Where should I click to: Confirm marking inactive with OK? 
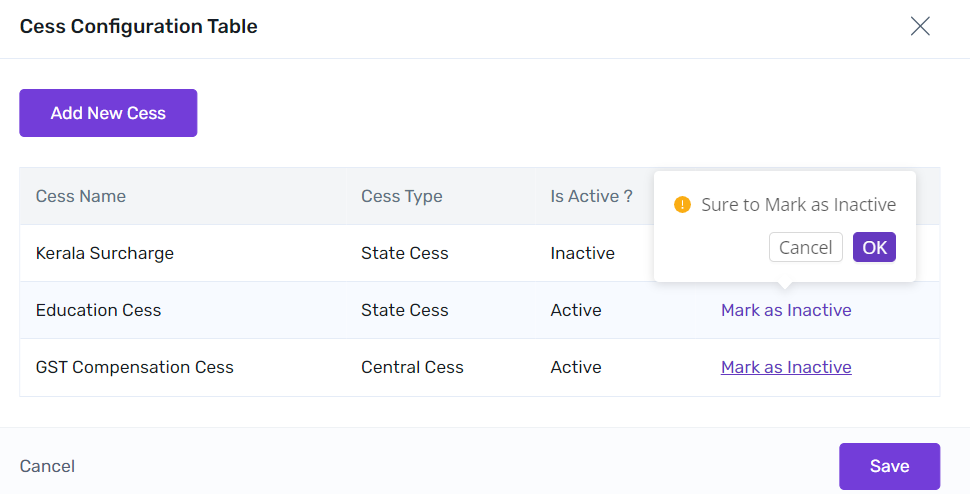point(874,248)
